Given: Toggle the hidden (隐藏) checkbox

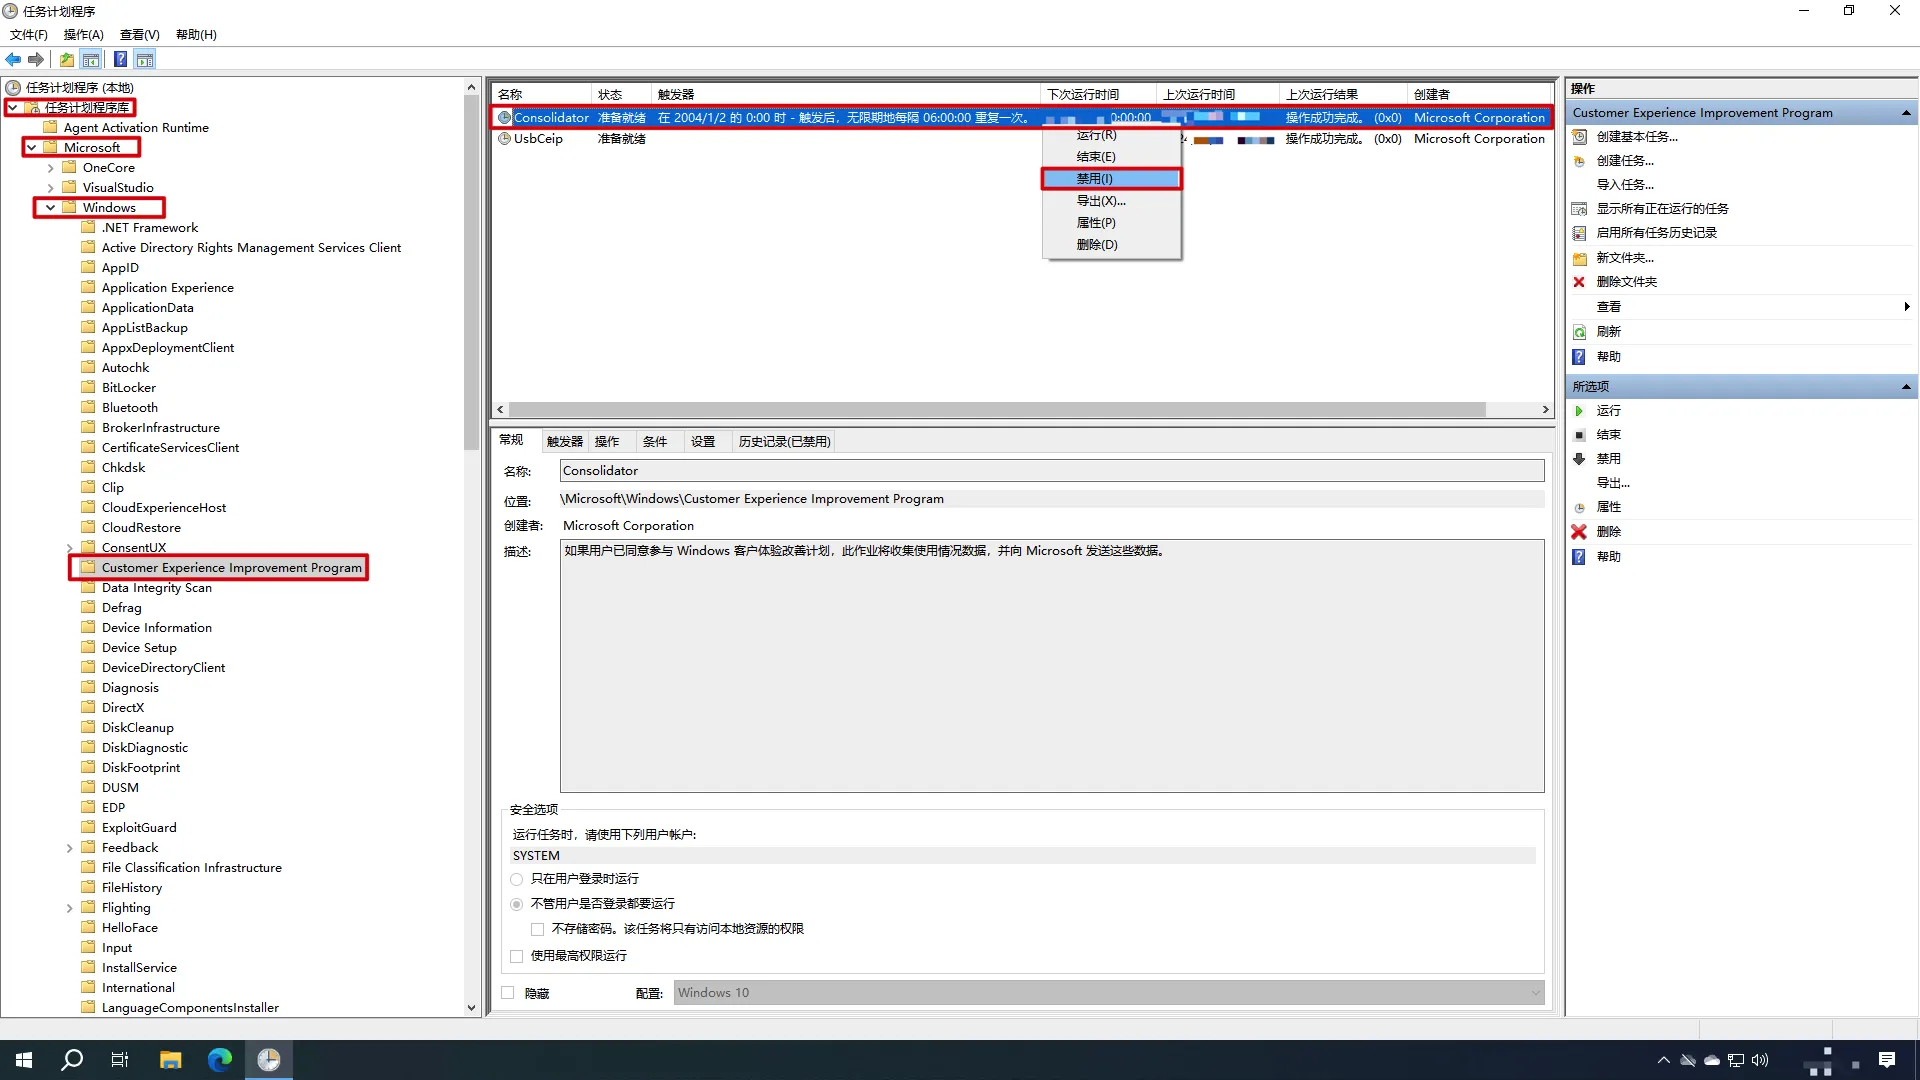Looking at the screenshot, I should [x=508, y=993].
